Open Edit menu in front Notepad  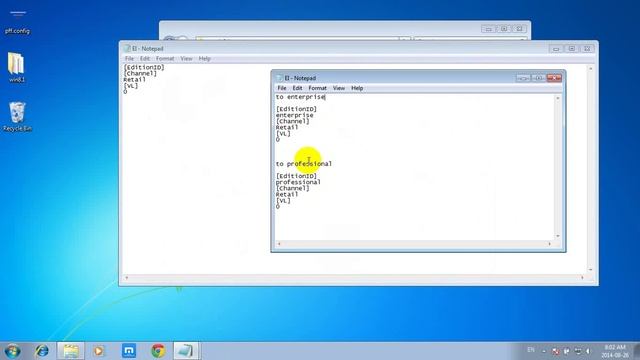pos(297,88)
